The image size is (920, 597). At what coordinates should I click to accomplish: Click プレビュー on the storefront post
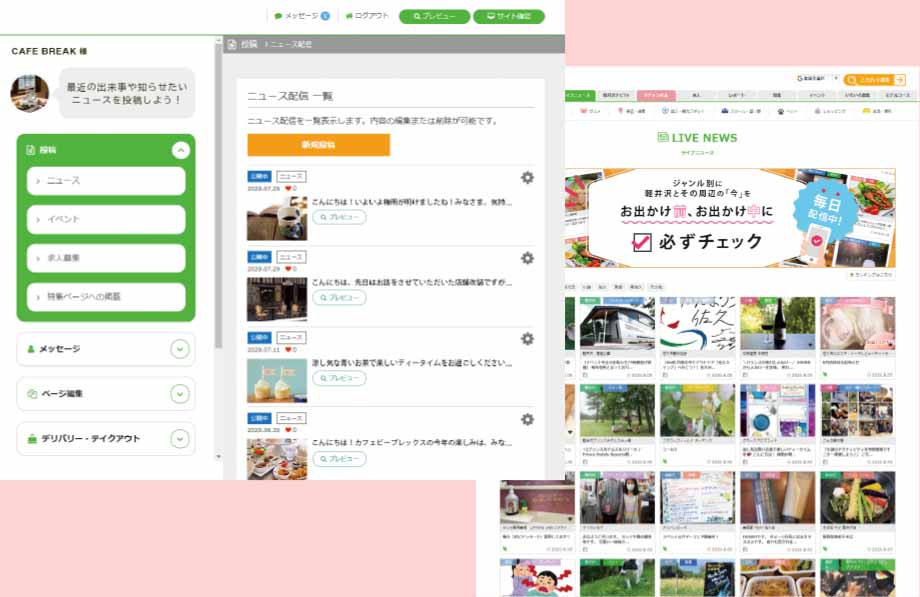point(339,298)
